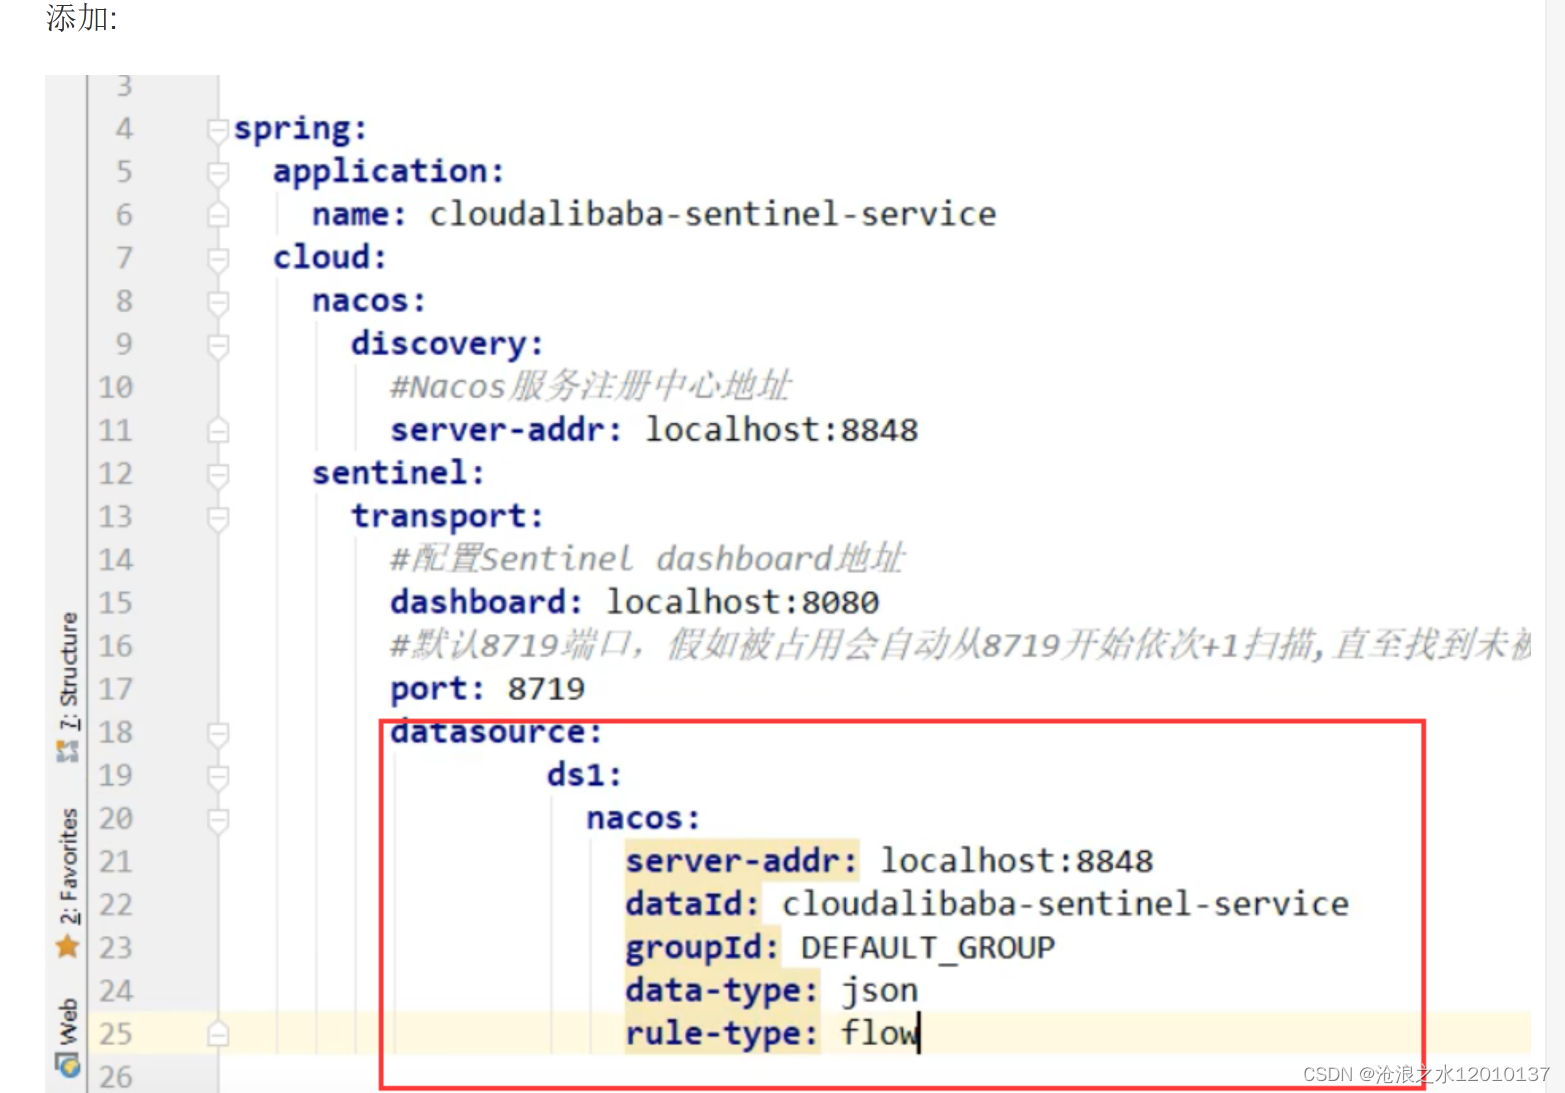The image size is (1565, 1093).
Task: Click 'cloudalibaba-sentinel-service' value on name line
Action: click(x=713, y=214)
